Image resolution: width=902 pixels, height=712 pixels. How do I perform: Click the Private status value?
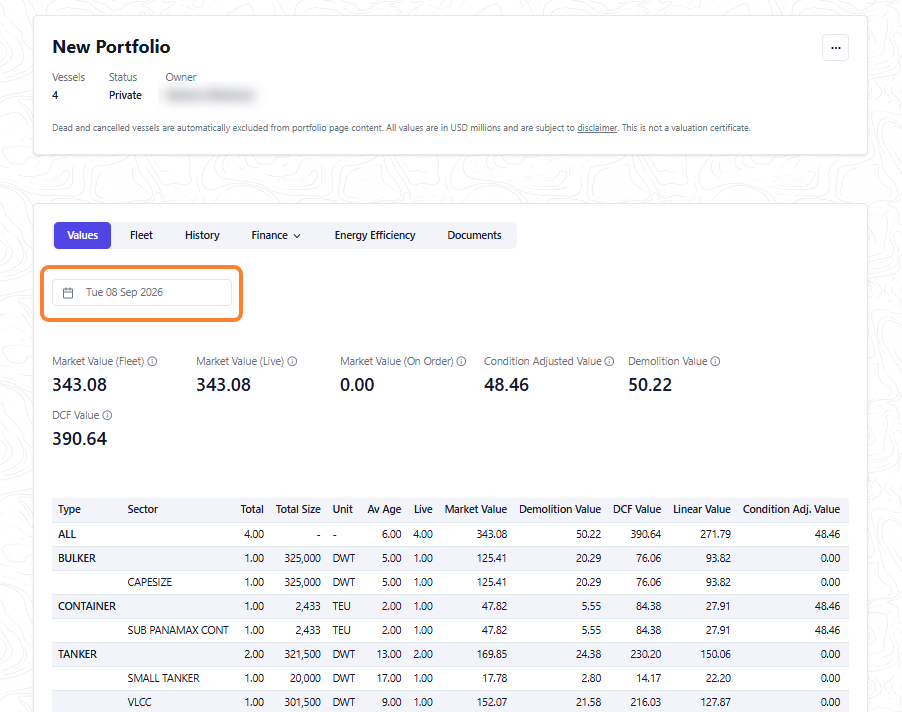[x=125, y=95]
